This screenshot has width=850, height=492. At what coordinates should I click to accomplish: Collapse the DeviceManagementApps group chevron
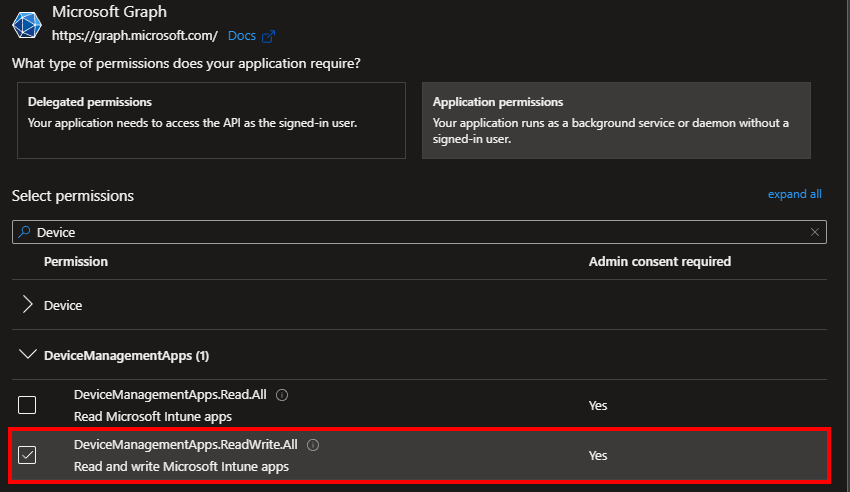click(x=27, y=355)
